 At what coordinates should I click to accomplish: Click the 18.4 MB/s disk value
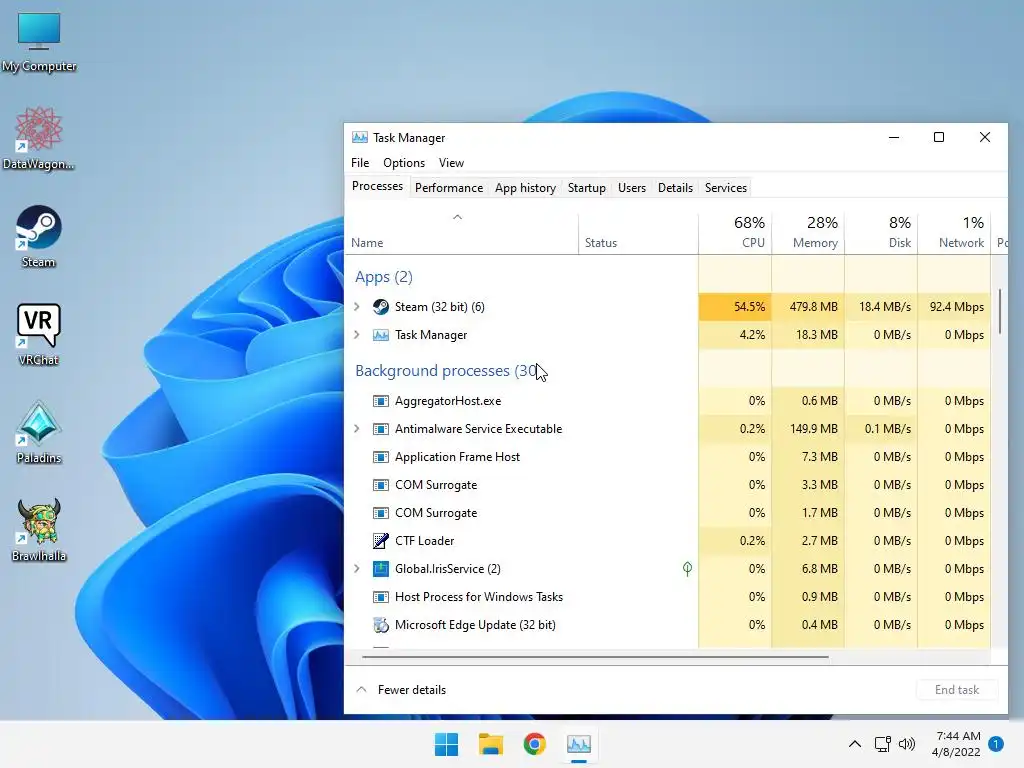885,307
